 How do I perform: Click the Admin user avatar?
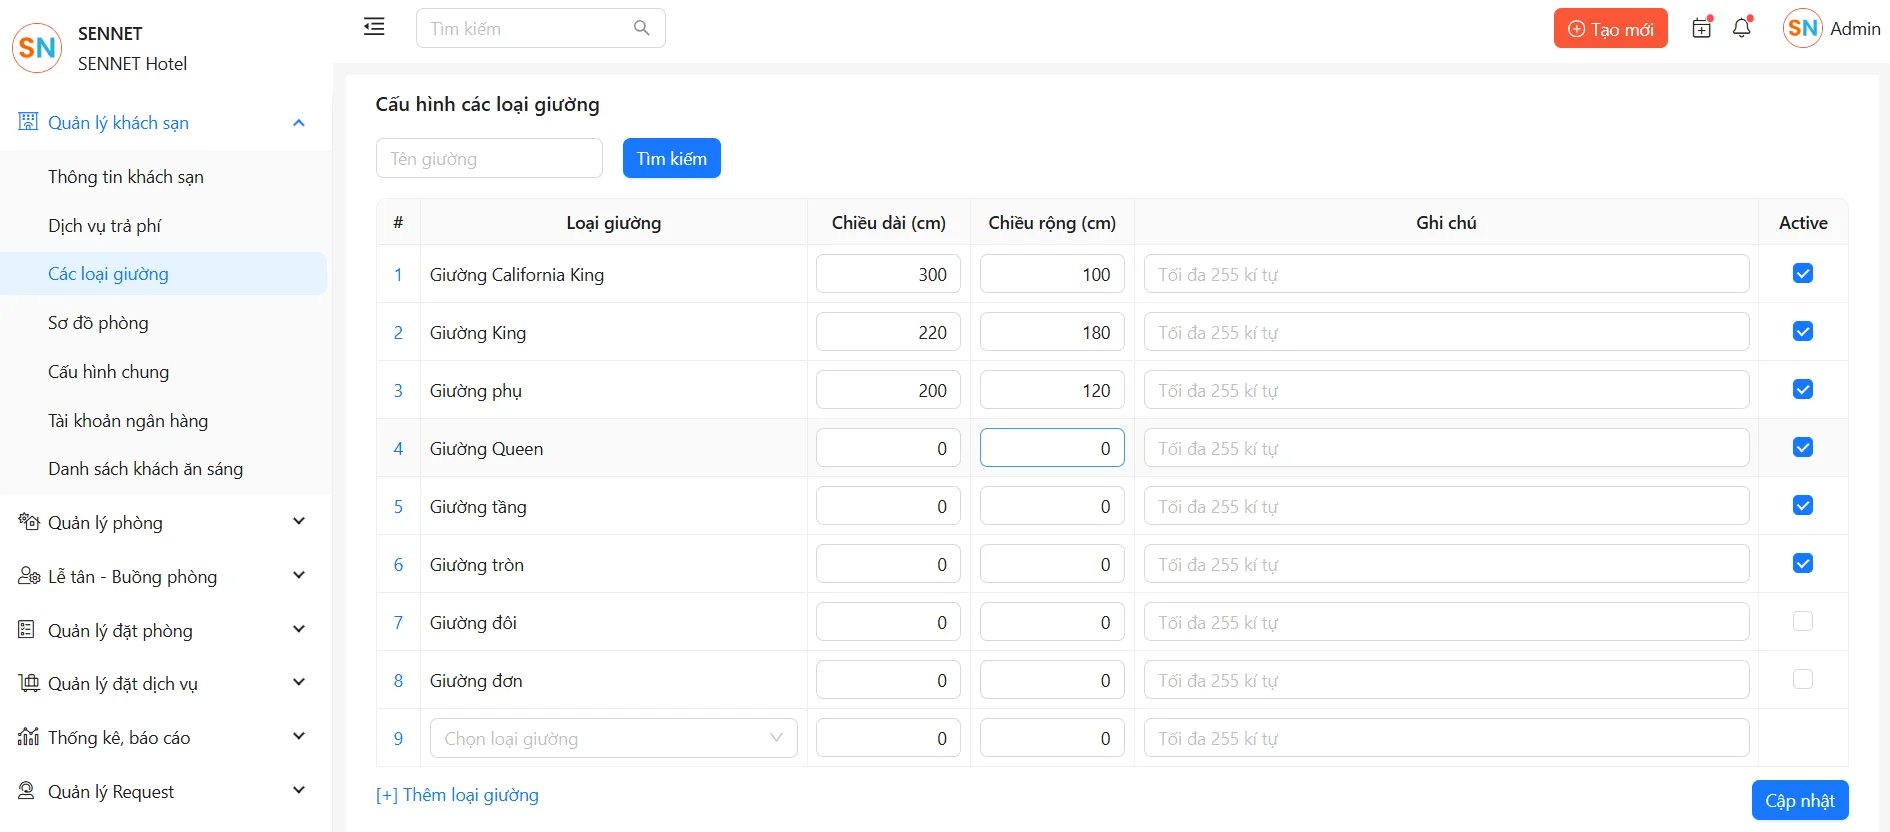[1802, 28]
